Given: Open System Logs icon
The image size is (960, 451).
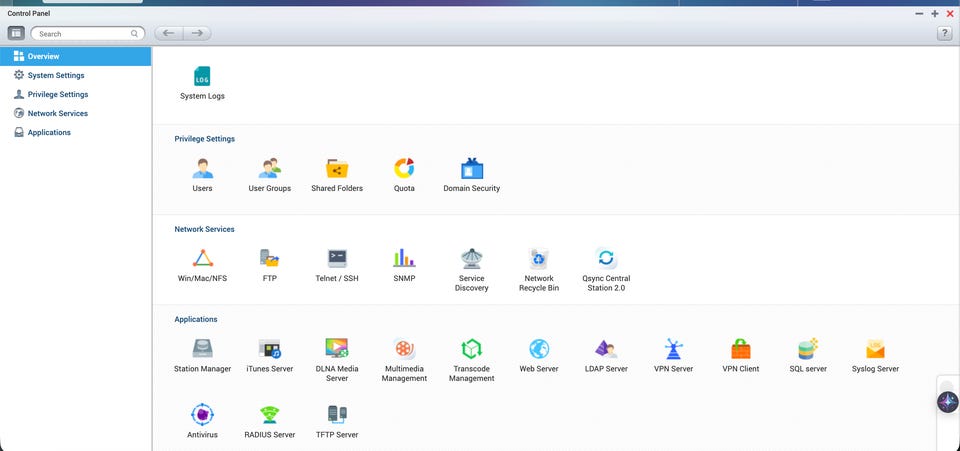Looking at the screenshot, I should [x=202, y=78].
